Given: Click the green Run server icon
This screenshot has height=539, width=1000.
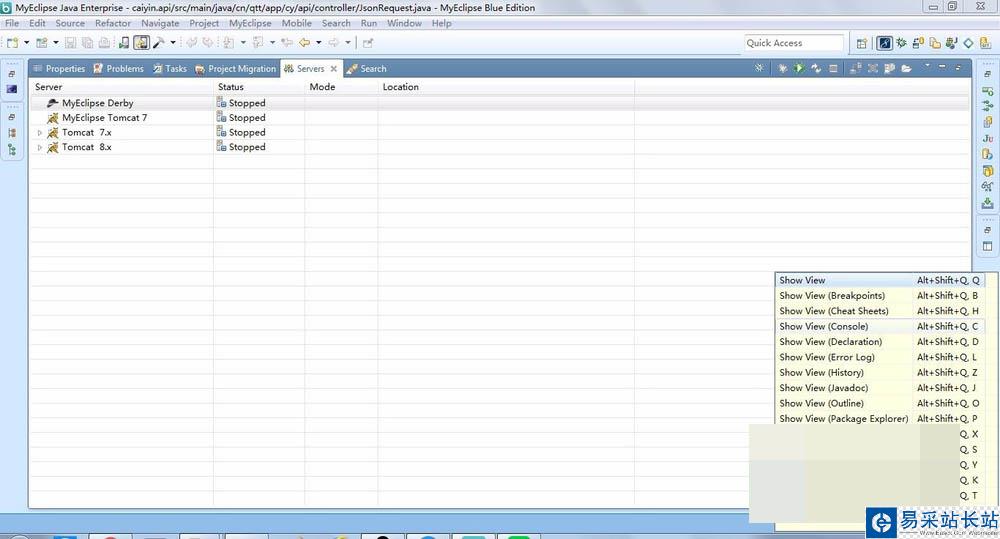Looking at the screenshot, I should click(799, 68).
